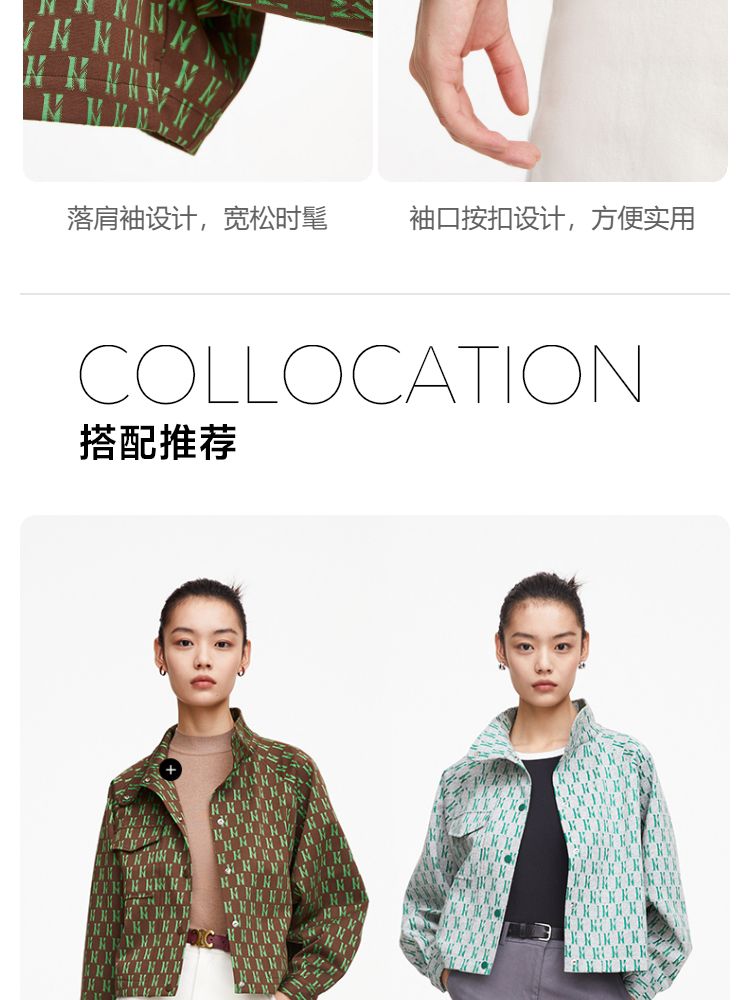This screenshot has width=750, height=1000.
Task: Click the black plus hotspot on brown jacket
Action: (170, 770)
